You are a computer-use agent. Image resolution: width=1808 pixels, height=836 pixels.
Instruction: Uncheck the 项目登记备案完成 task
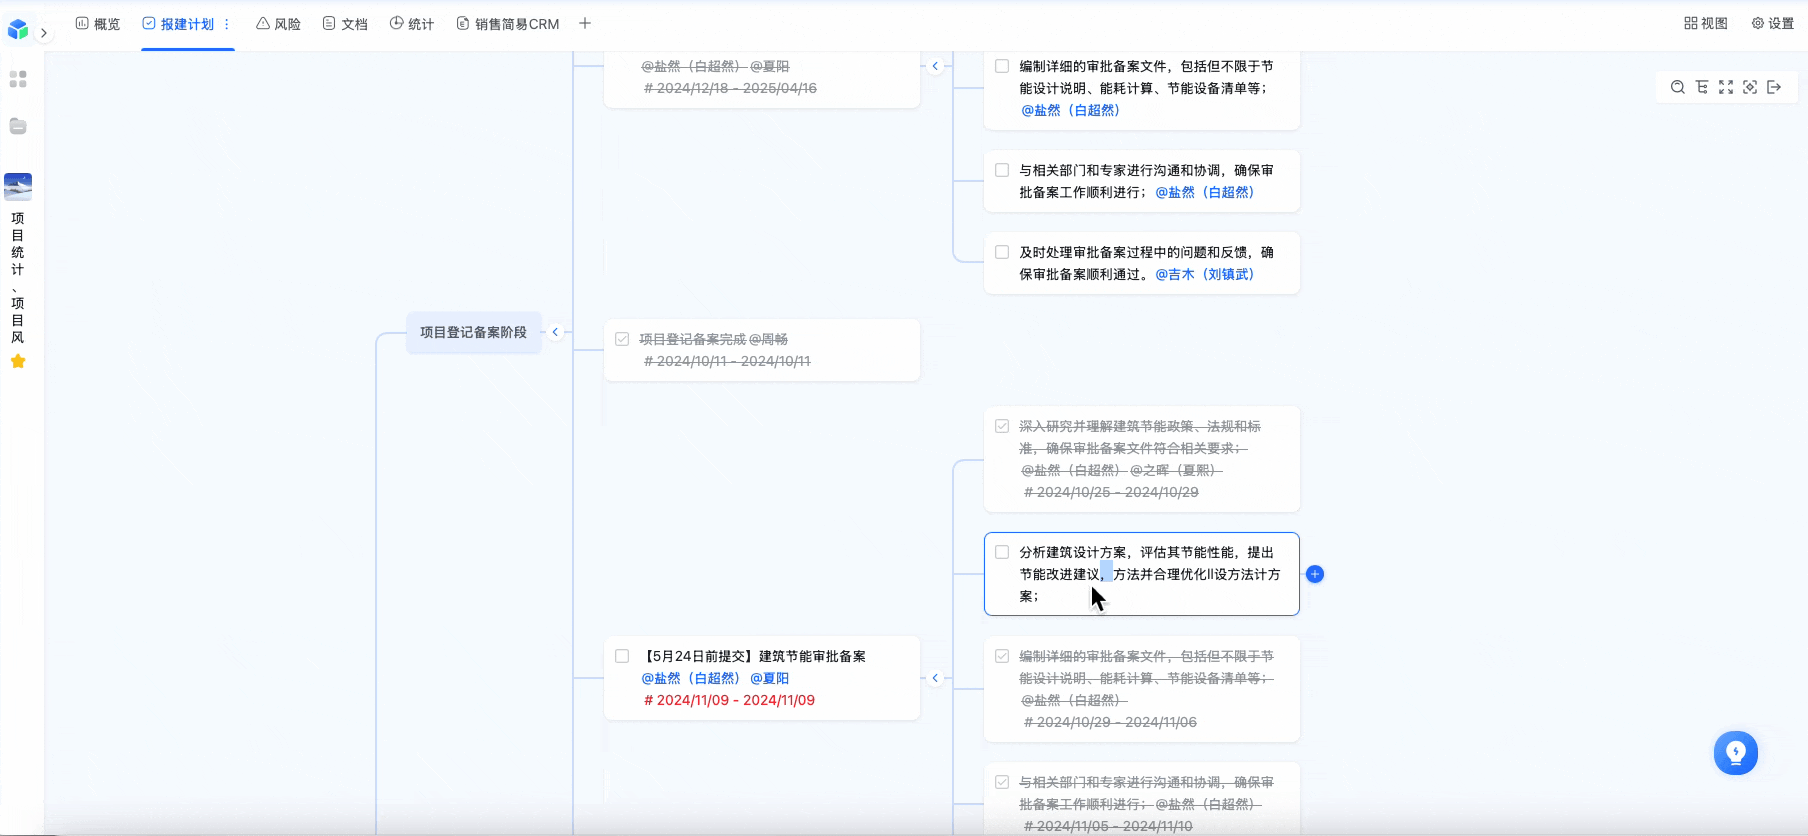622,339
